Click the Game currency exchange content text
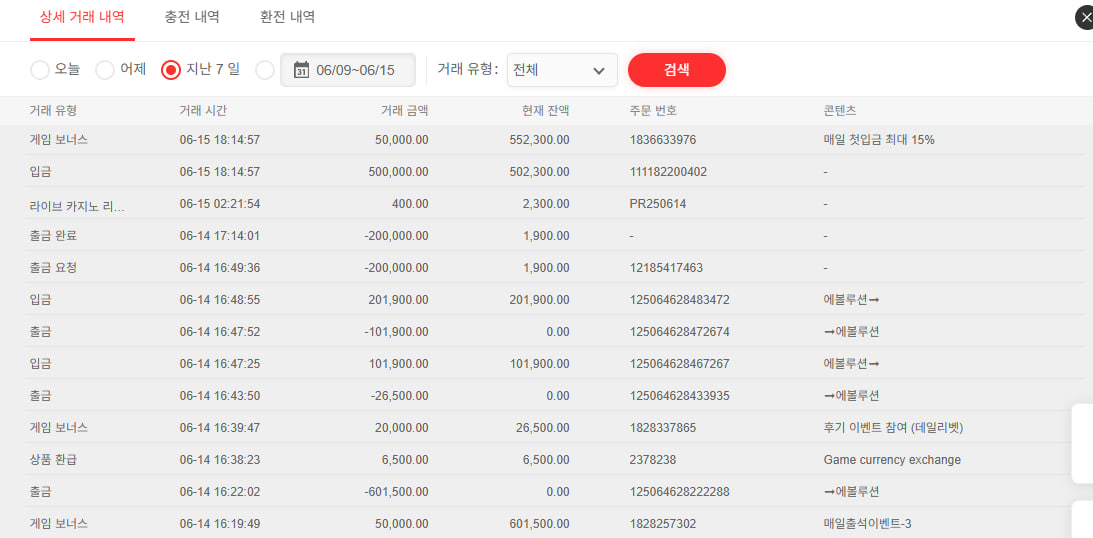 [892, 460]
